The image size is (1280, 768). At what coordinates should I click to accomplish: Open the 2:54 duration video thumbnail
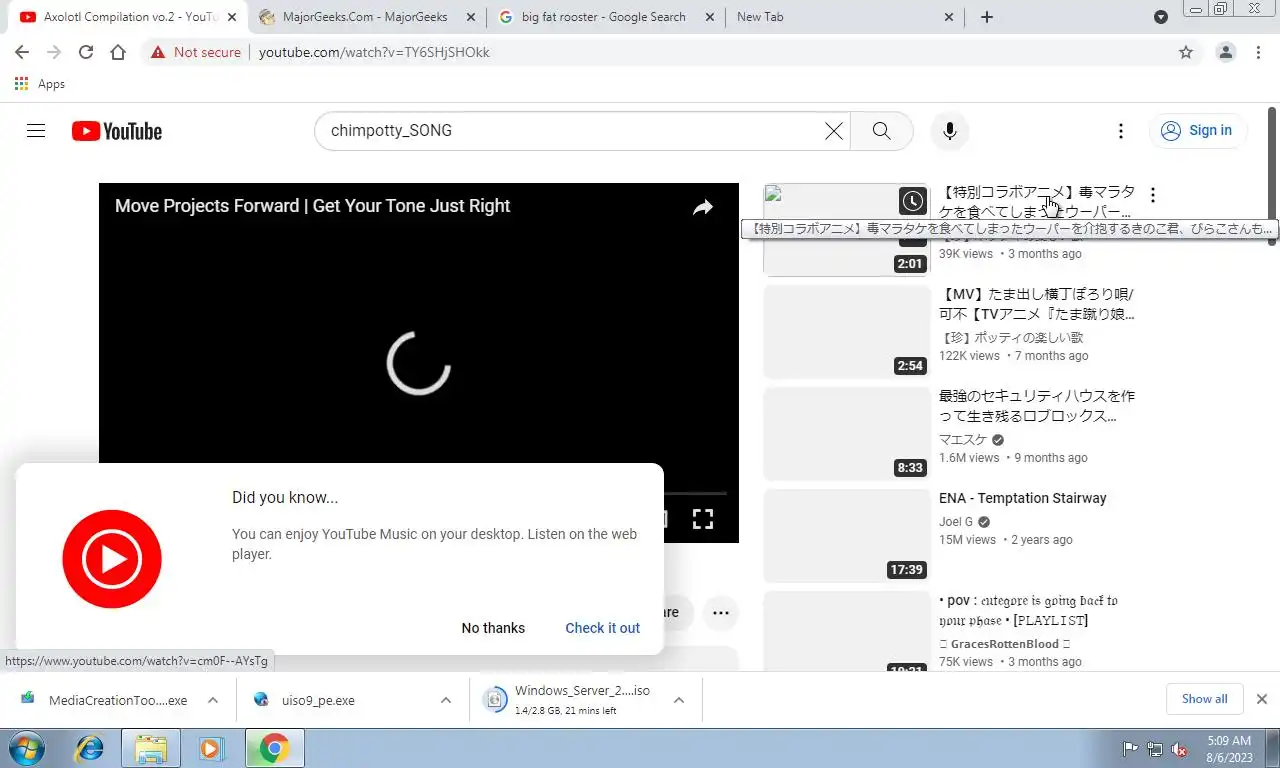pos(847,332)
